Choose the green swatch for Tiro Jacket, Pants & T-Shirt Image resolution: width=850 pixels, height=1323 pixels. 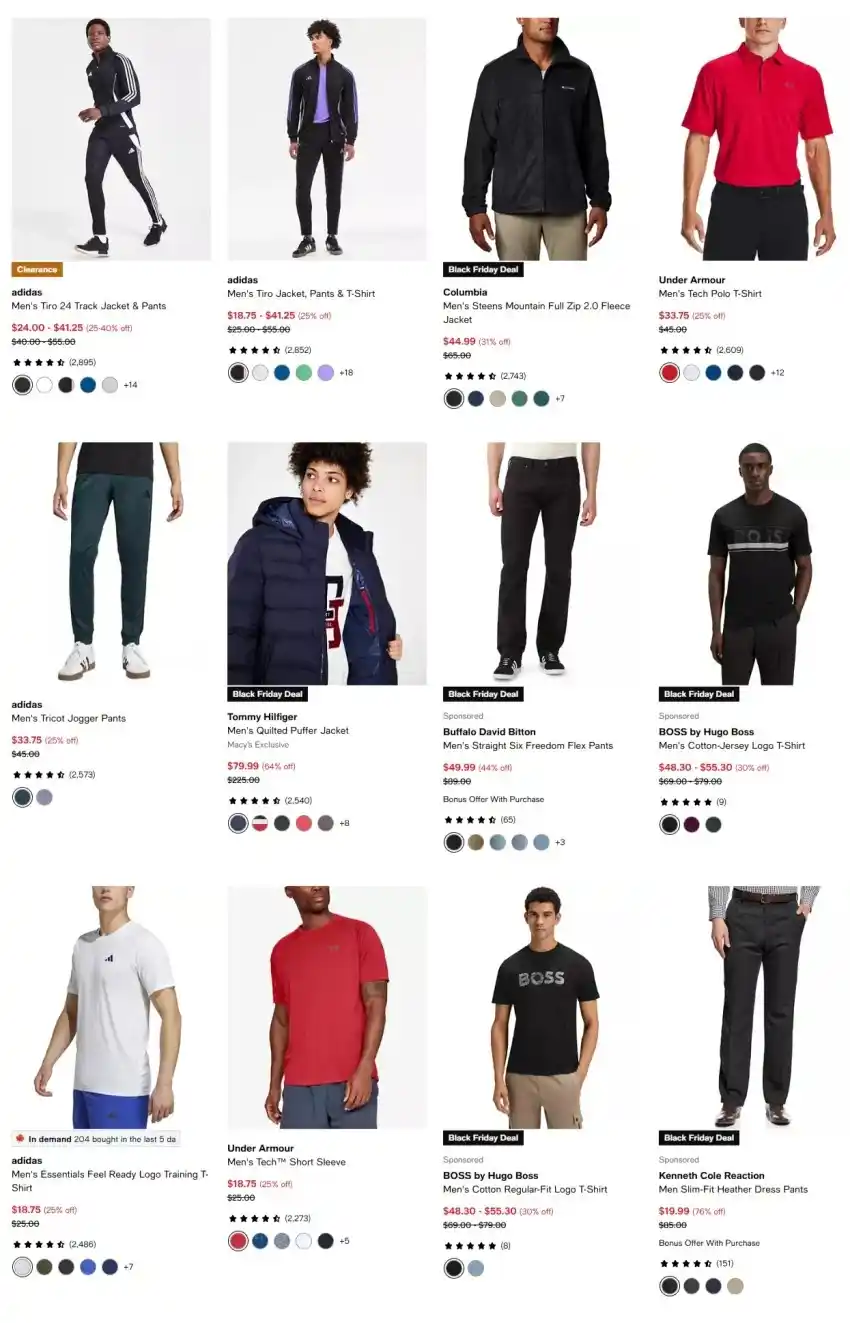pos(304,373)
